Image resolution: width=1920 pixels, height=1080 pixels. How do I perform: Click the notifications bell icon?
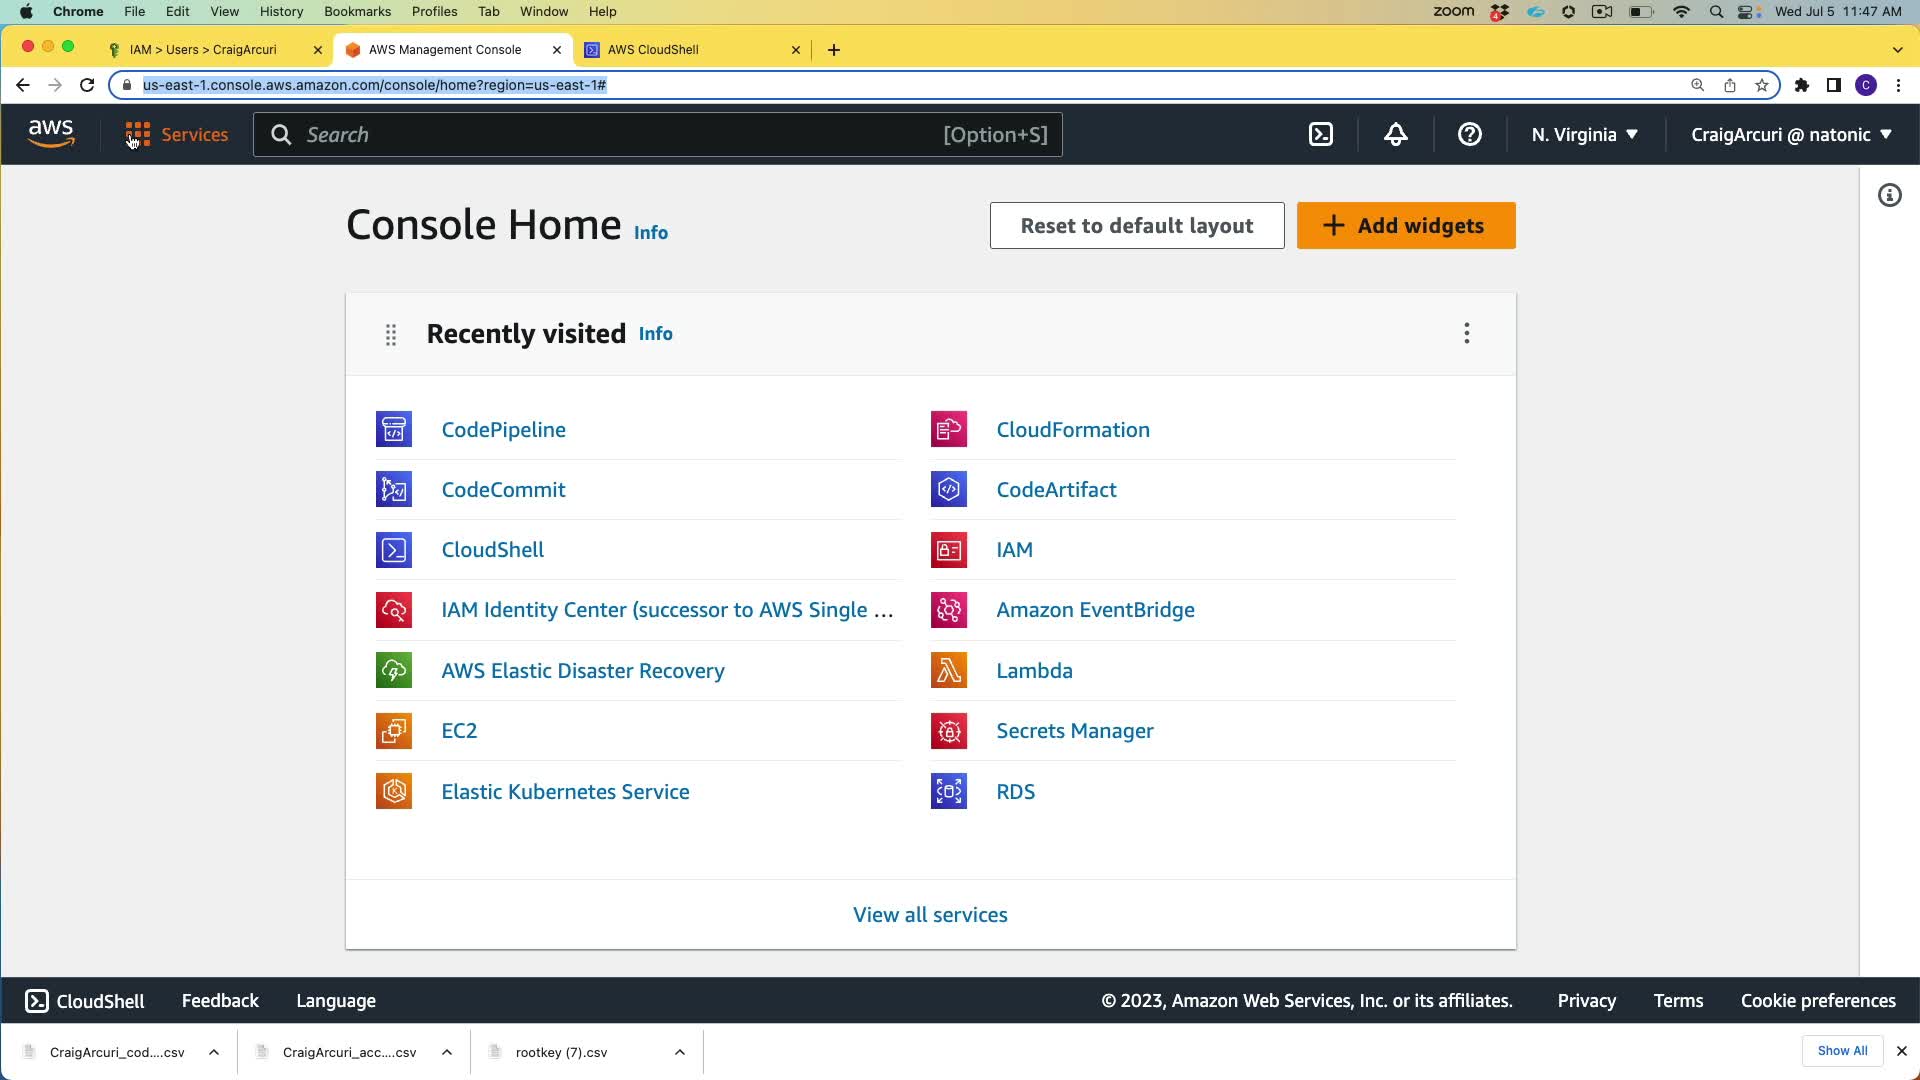pos(1396,135)
